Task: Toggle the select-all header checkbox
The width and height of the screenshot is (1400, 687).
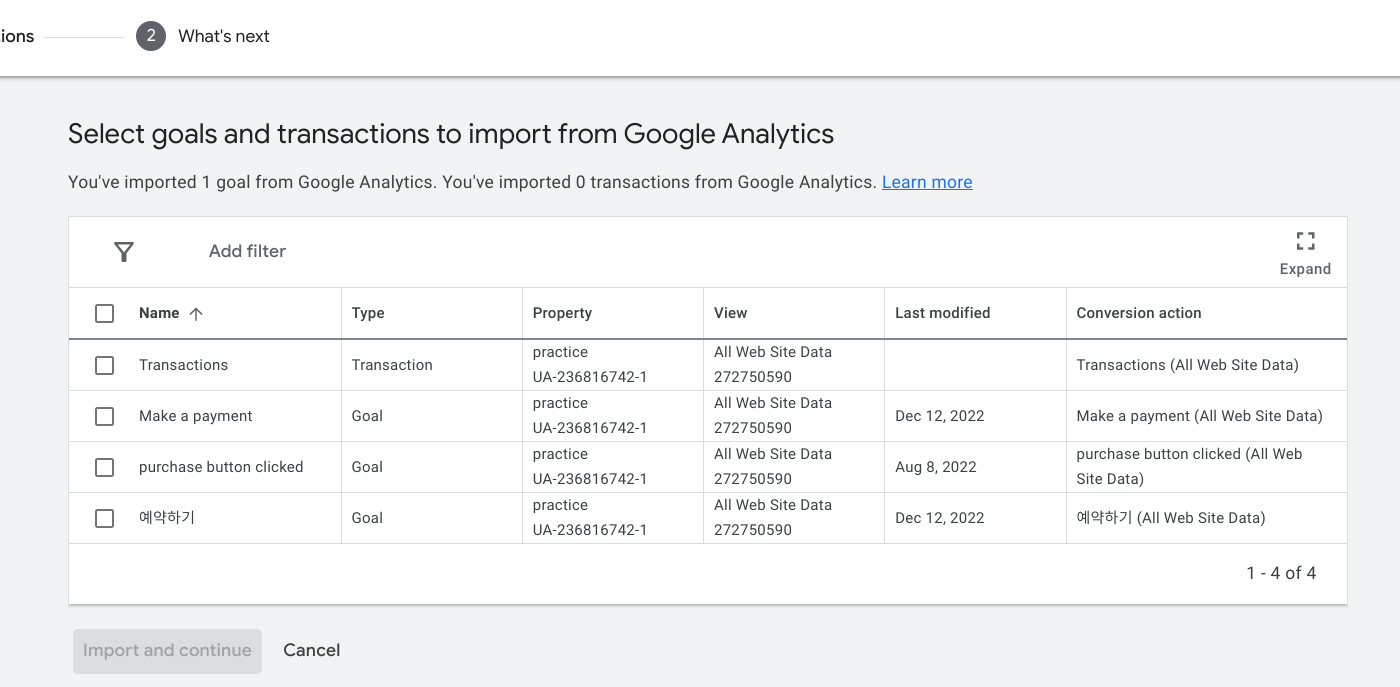Action: pos(105,314)
